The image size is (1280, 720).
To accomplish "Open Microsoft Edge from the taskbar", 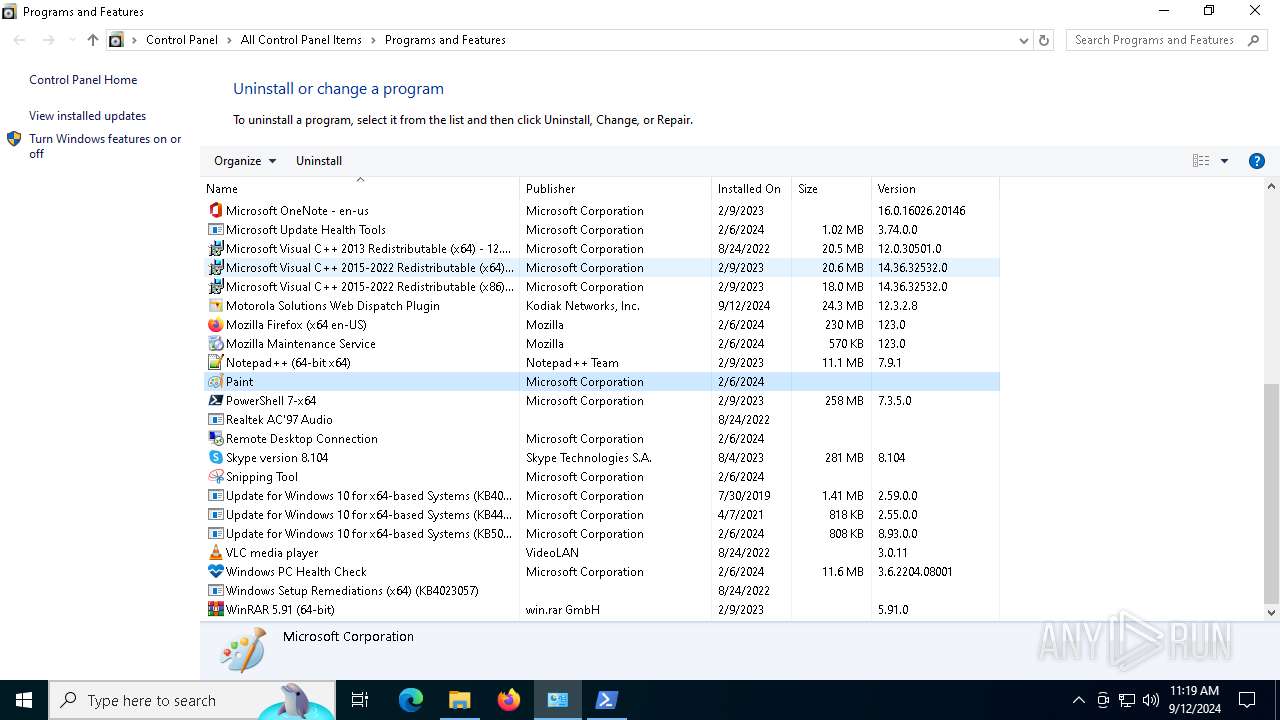I will [x=411, y=700].
